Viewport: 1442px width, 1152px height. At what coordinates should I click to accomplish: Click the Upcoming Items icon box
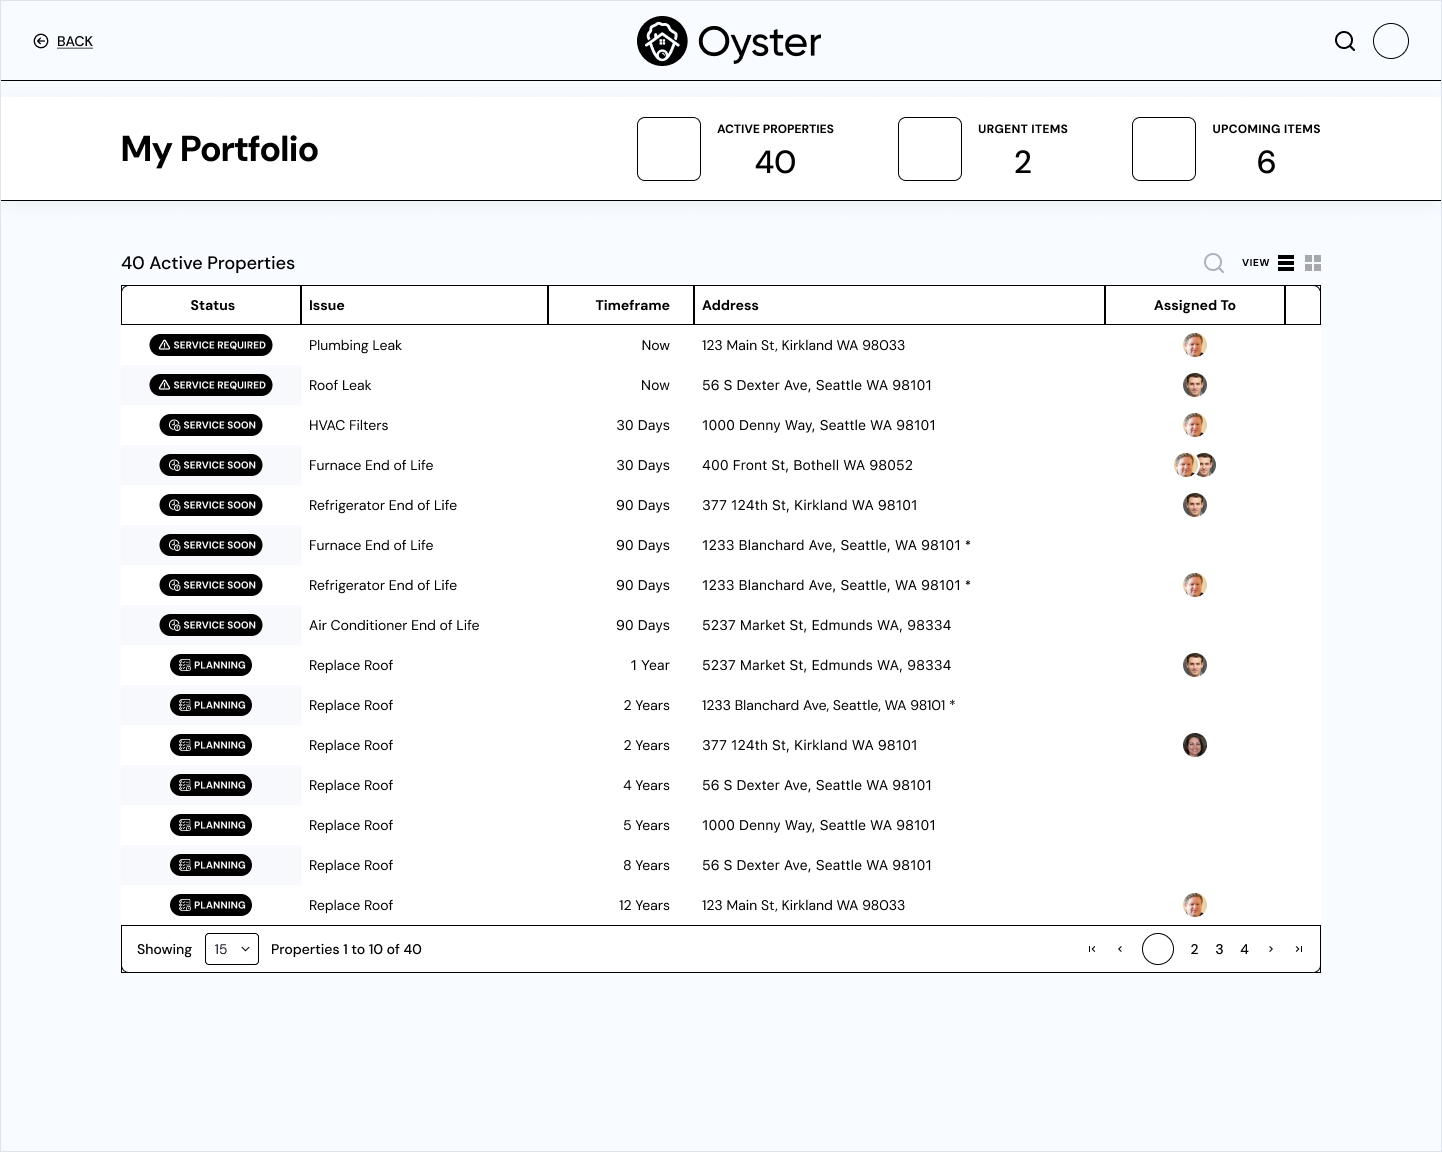tap(1164, 149)
